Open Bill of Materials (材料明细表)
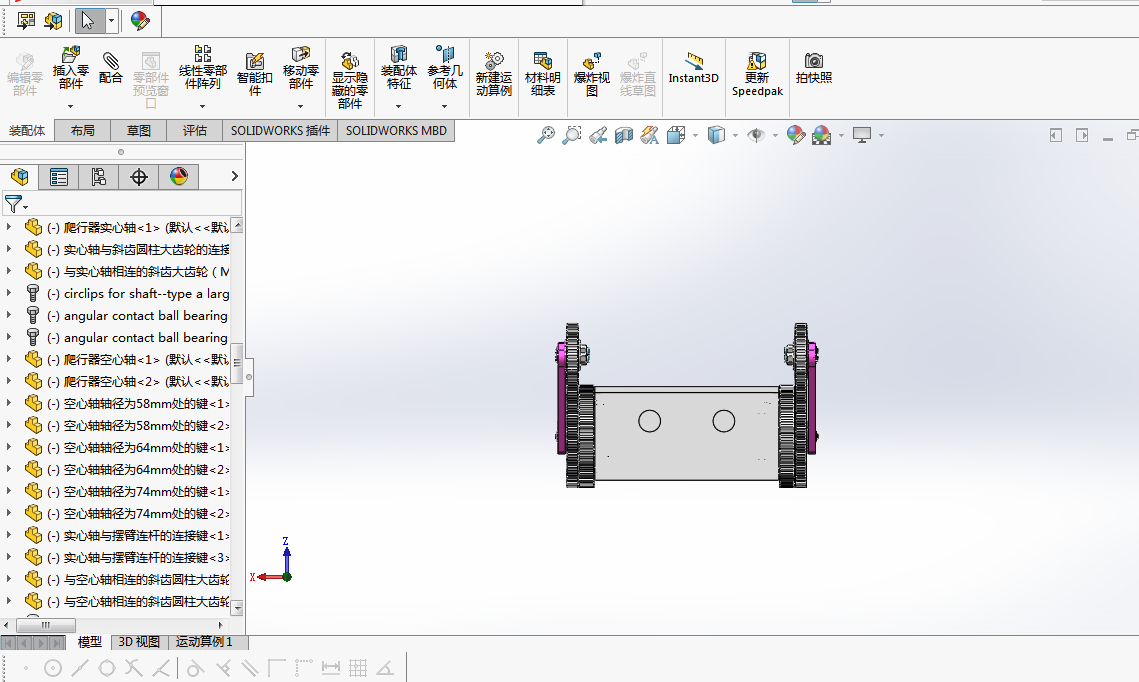1139x682 pixels. [543, 75]
